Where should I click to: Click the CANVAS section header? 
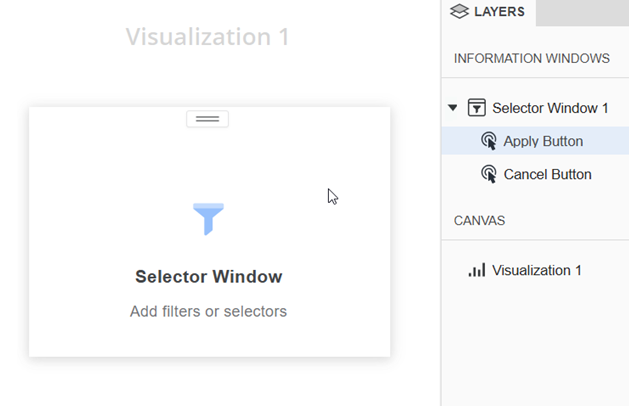[479, 220]
